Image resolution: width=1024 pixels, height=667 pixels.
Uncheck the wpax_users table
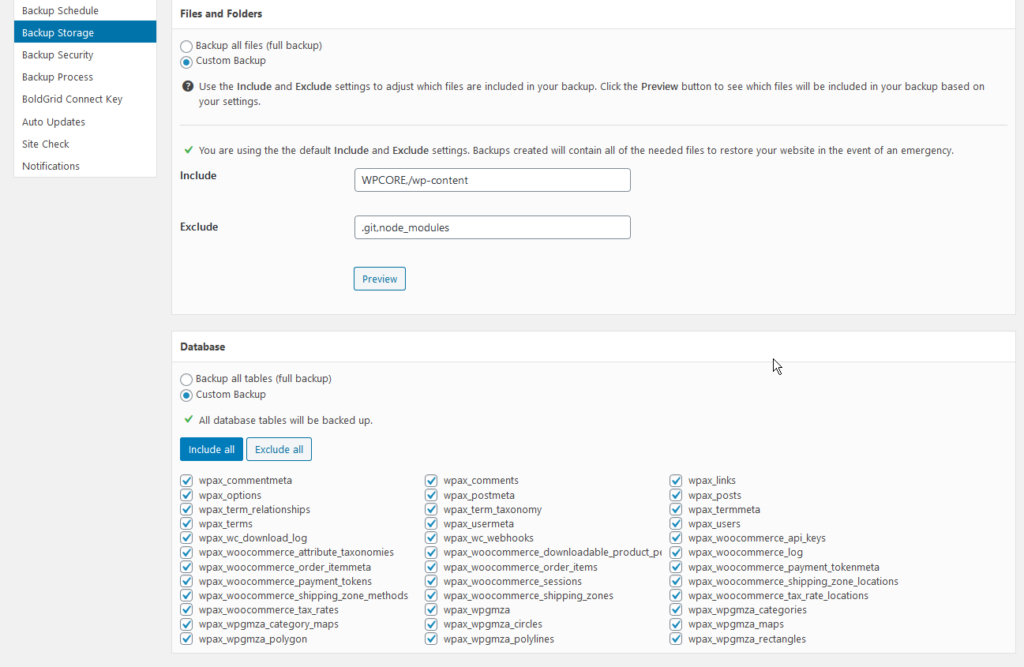pos(676,524)
